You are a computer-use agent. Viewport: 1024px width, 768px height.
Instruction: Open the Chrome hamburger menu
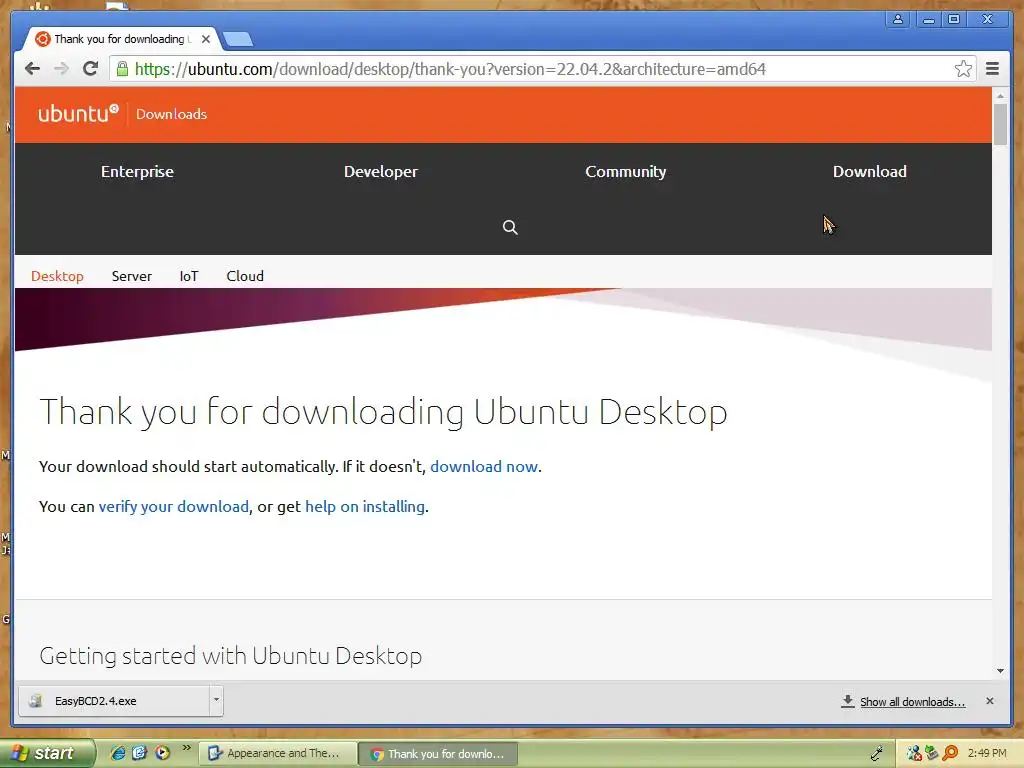(992, 69)
